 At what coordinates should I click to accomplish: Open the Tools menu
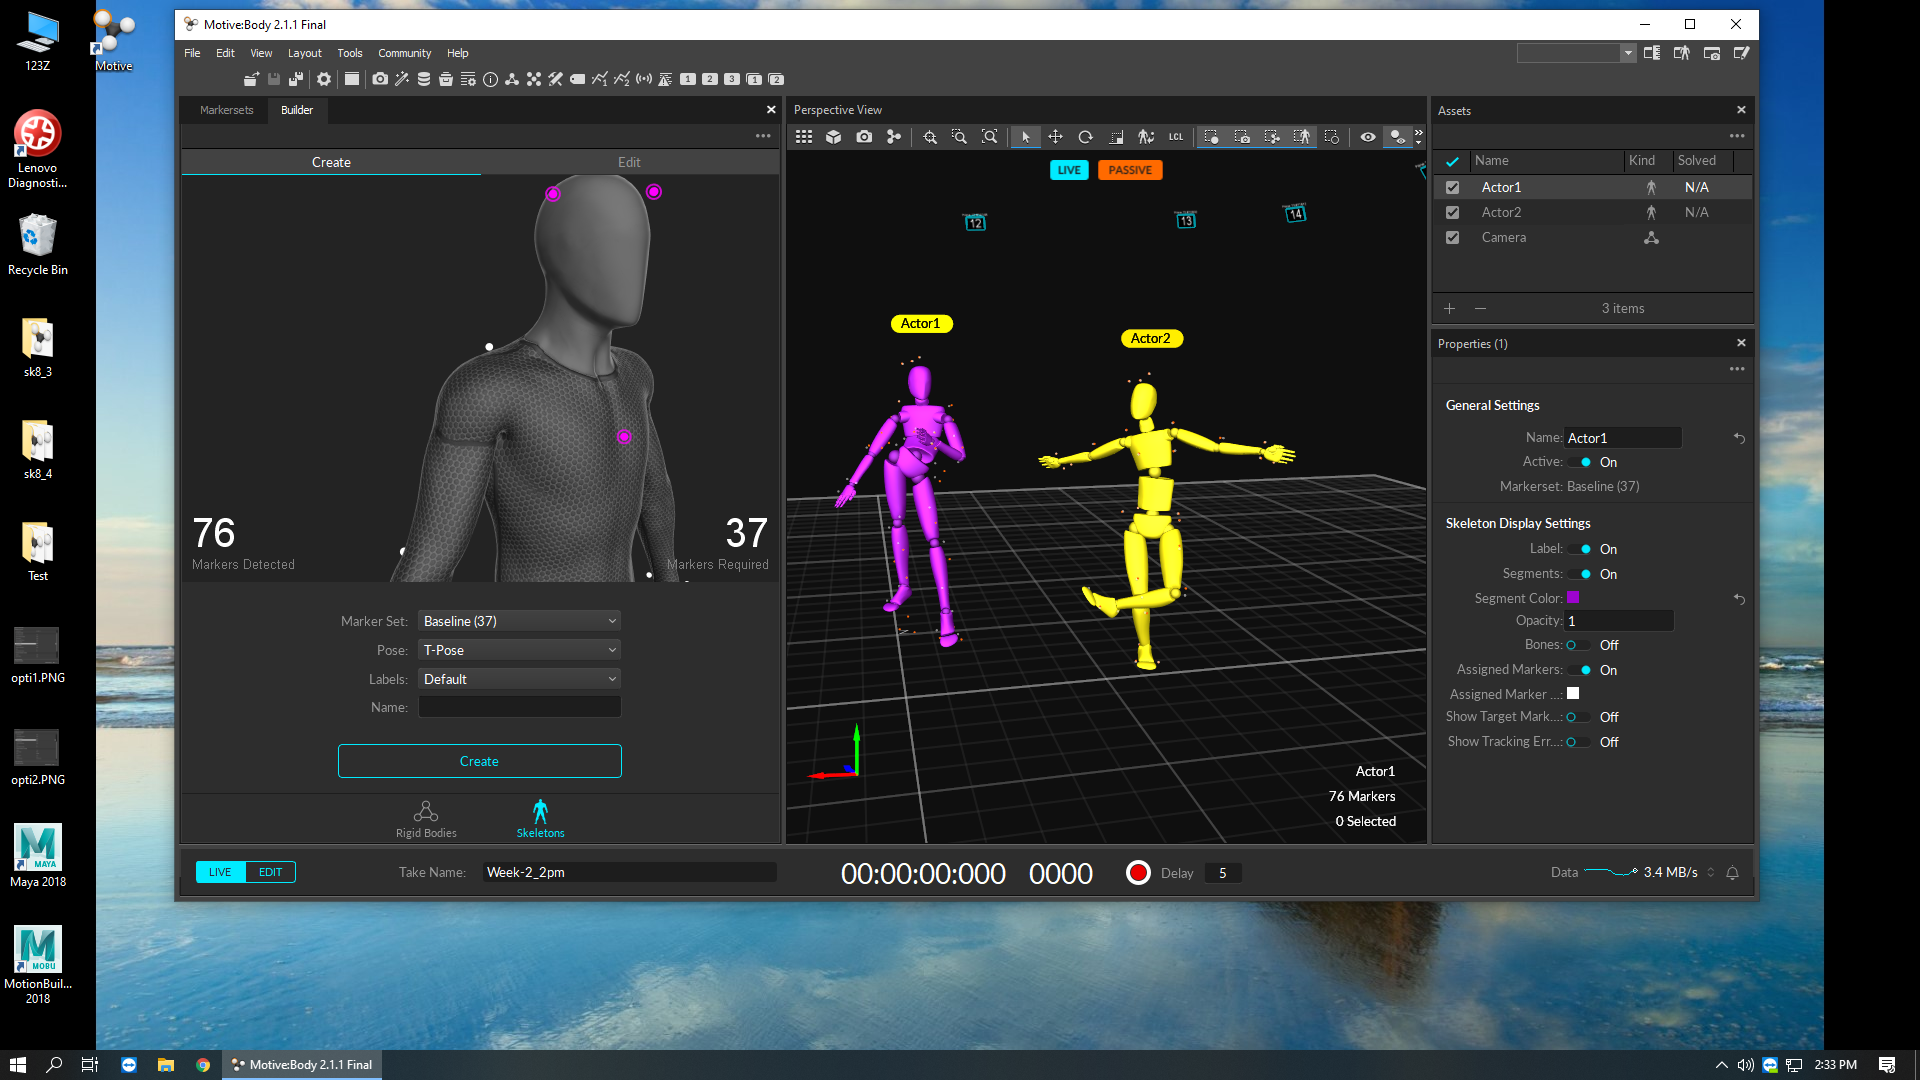[x=349, y=53]
